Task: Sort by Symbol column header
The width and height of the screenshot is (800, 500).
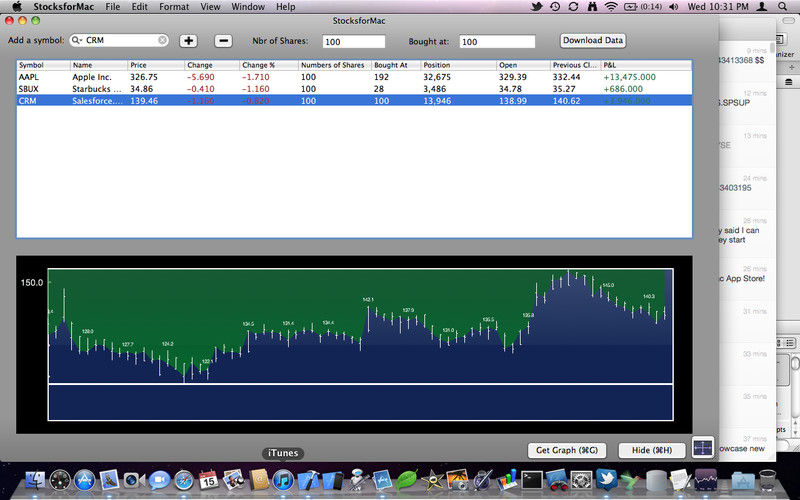Action: click(x=43, y=65)
